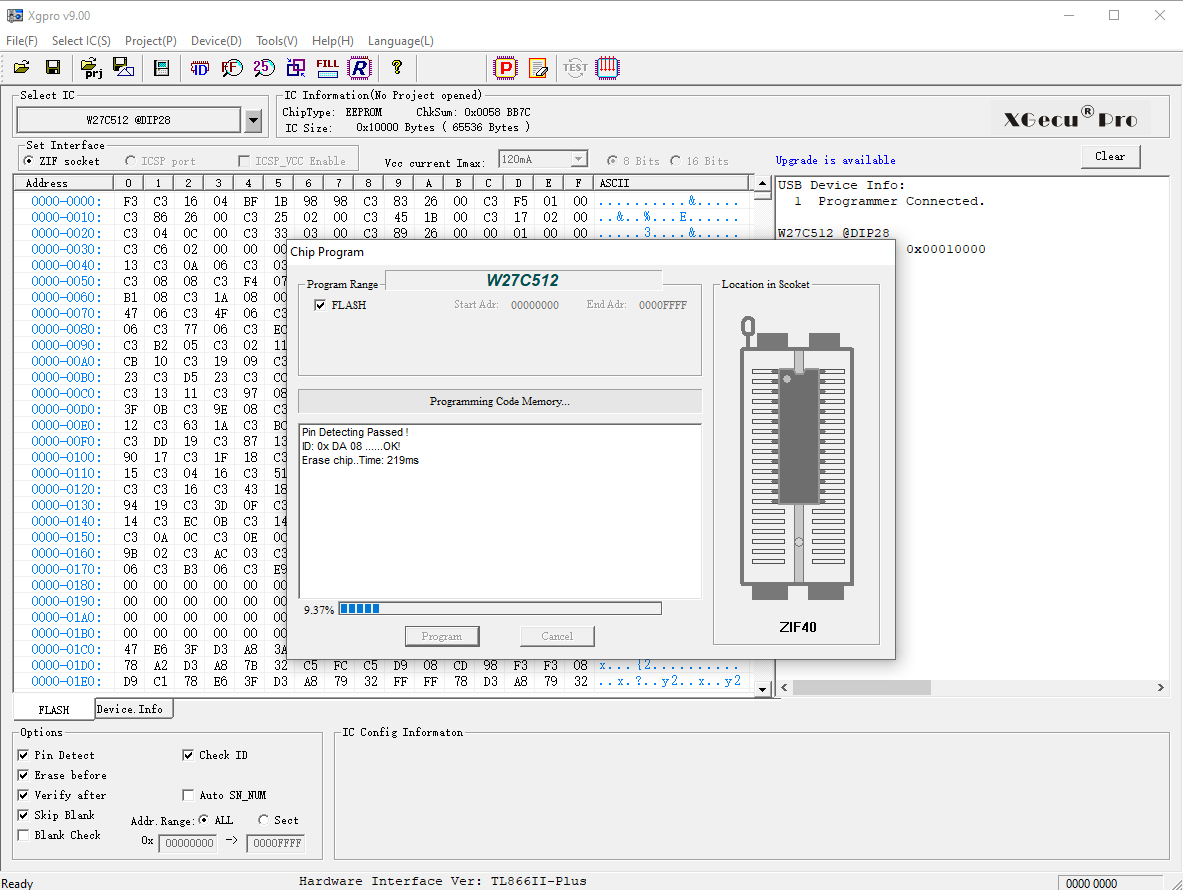Click the chip pin-test icon with red arrows

607,68
